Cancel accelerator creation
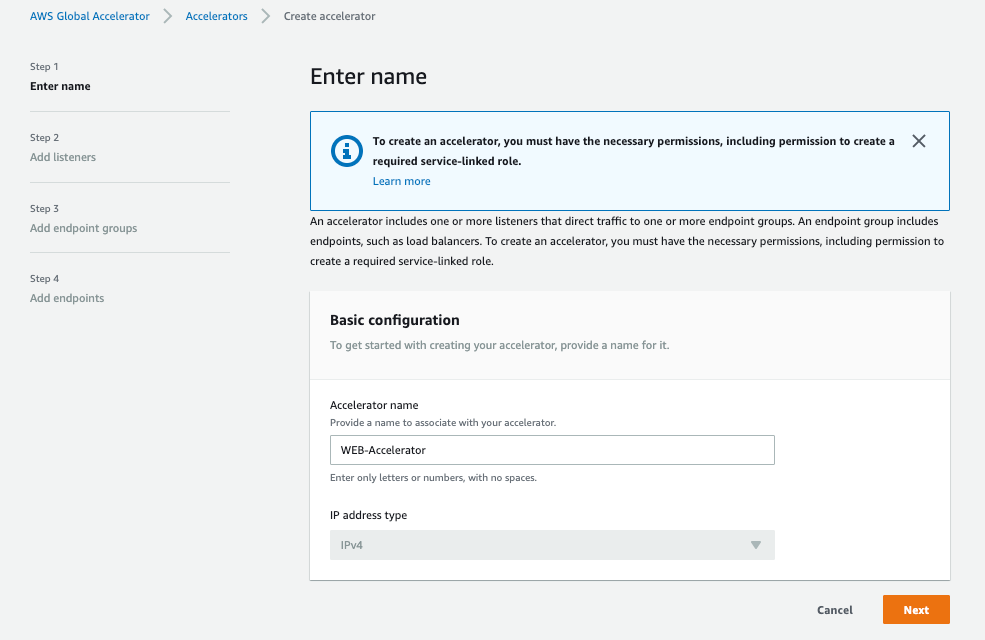 click(835, 610)
